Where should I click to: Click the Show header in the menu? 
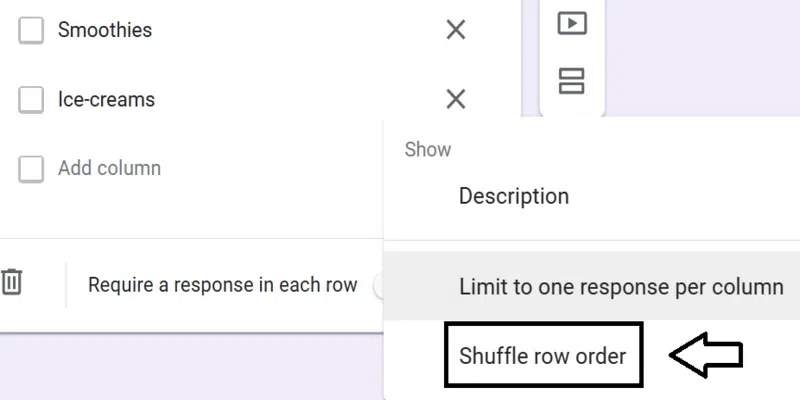click(428, 150)
